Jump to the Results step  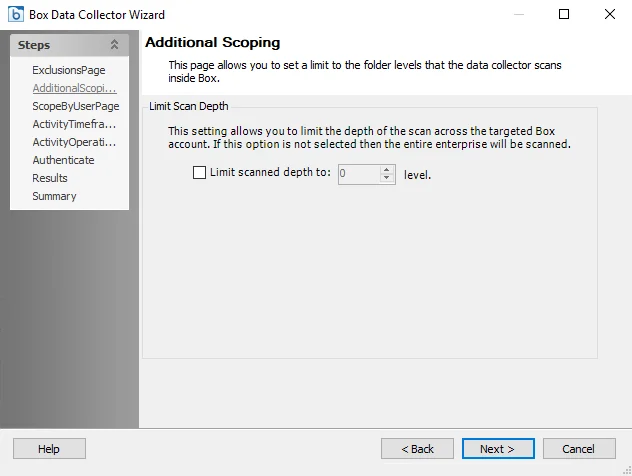50,178
